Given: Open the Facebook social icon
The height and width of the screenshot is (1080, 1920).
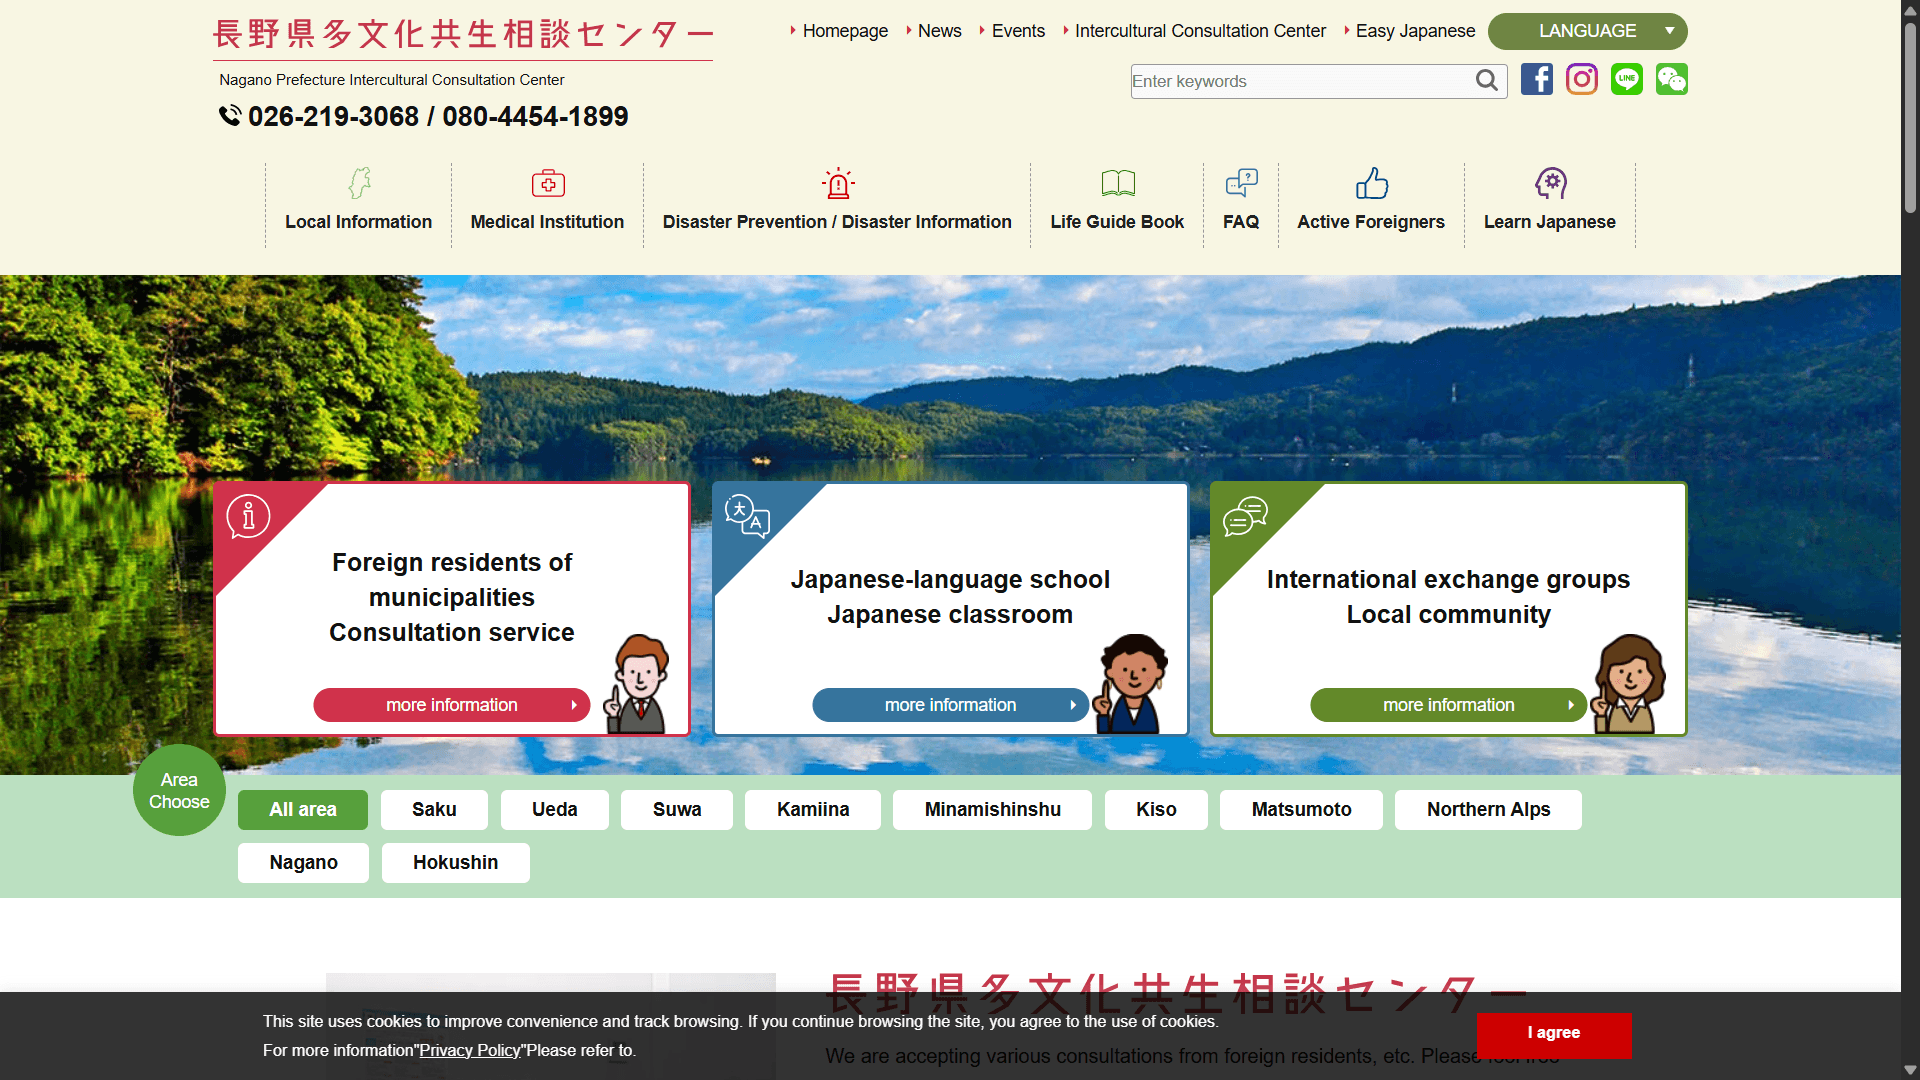Looking at the screenshot, I should click(1536, 79).
